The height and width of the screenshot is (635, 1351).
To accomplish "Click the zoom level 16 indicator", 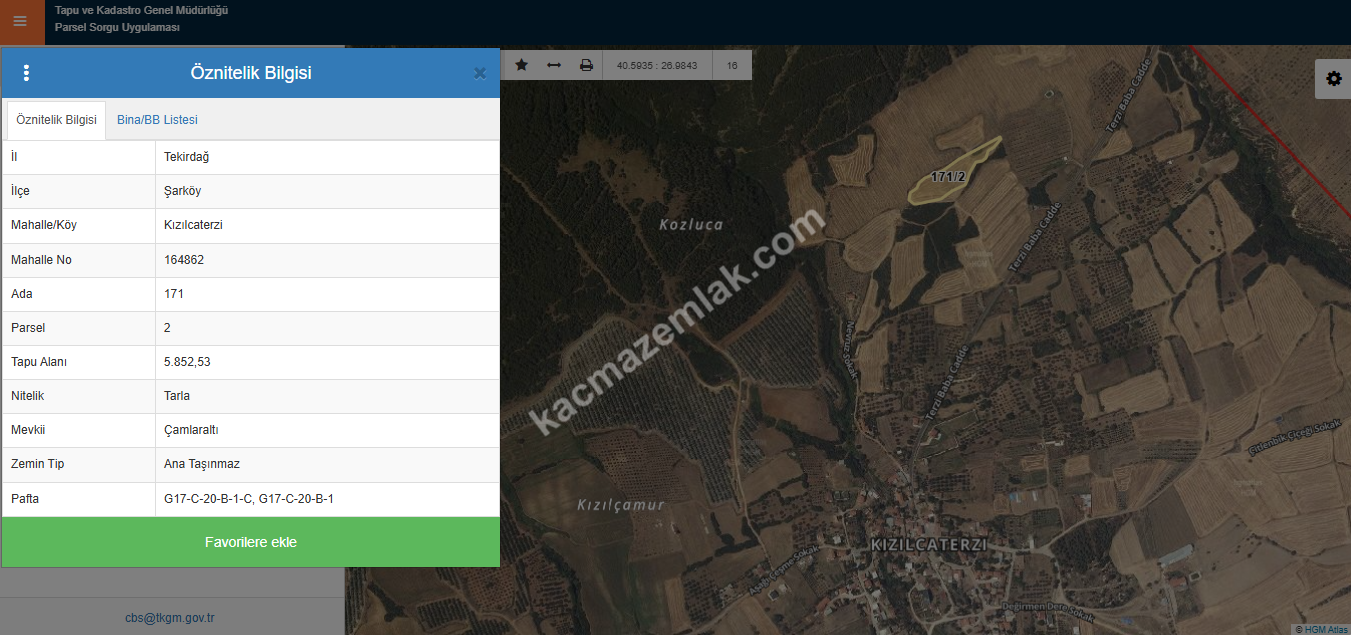I will click(x=732, y=65).
